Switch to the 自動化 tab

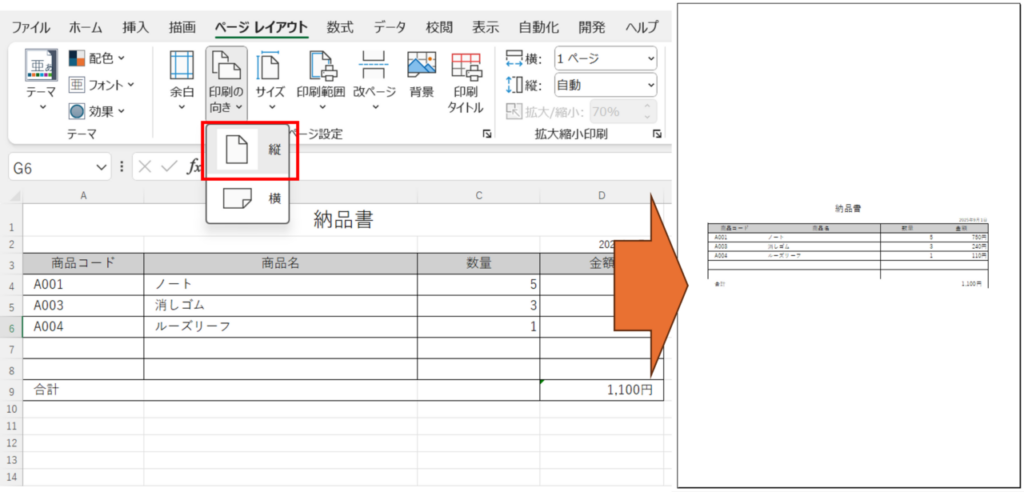[x=539, y=27]
